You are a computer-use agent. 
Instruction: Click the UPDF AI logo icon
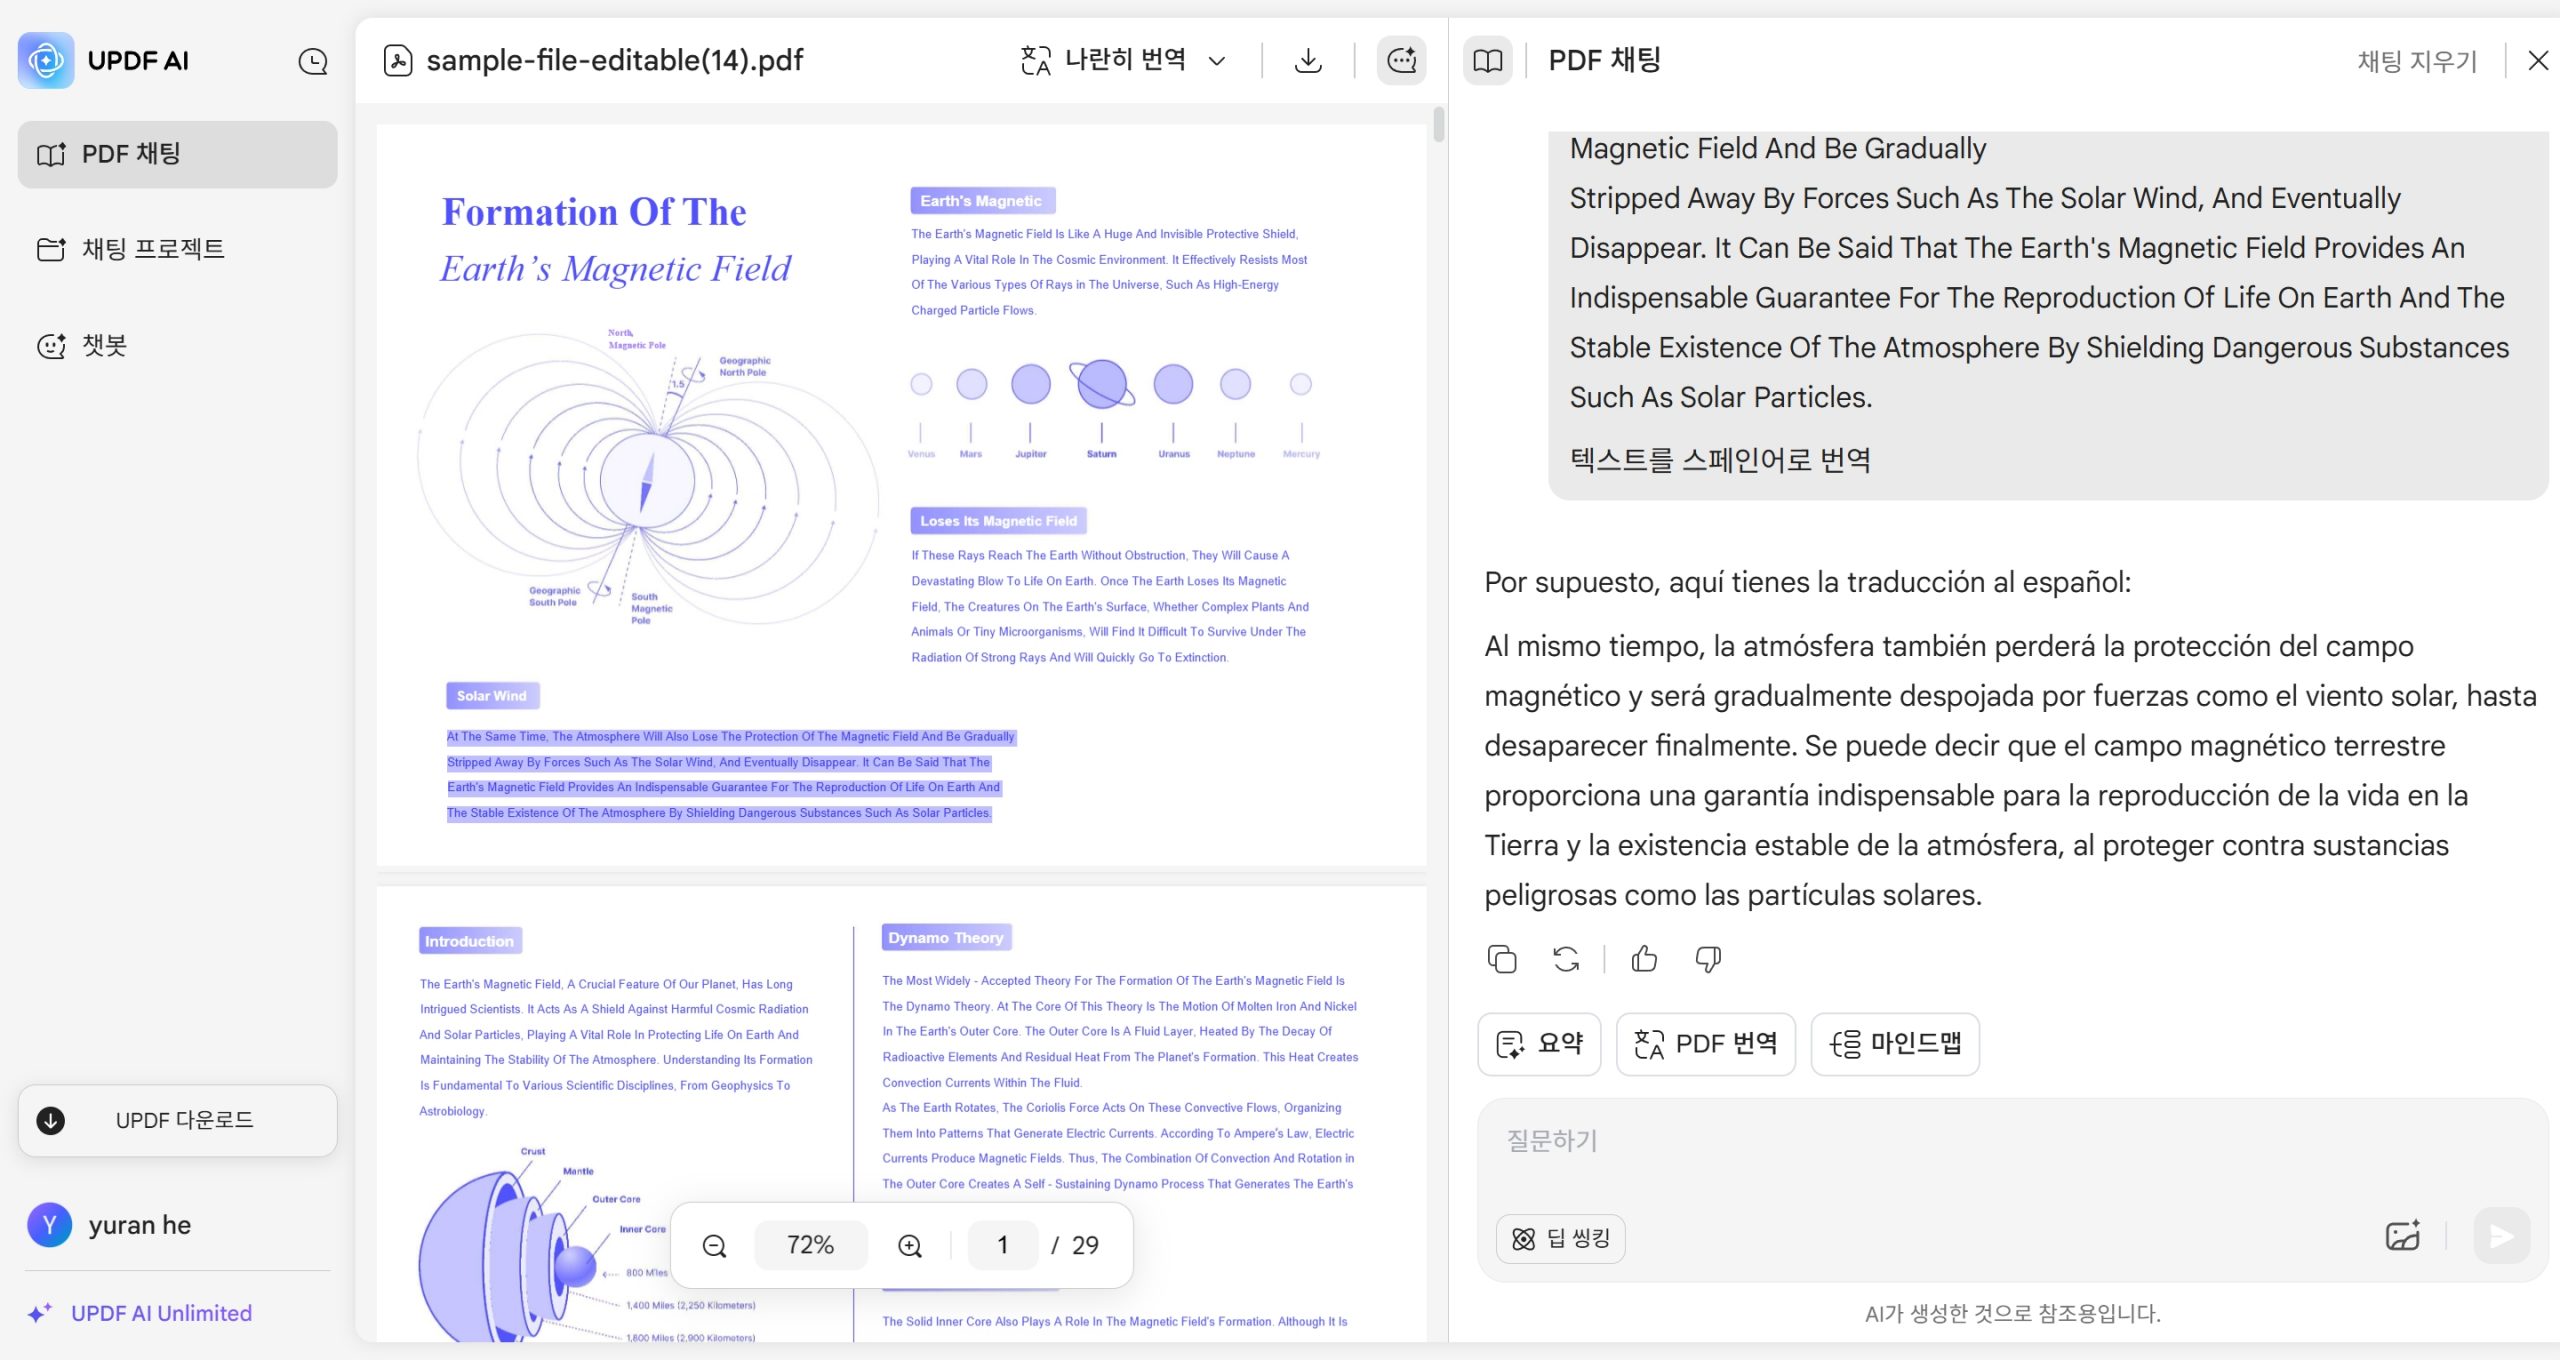[x=46, y=60]
